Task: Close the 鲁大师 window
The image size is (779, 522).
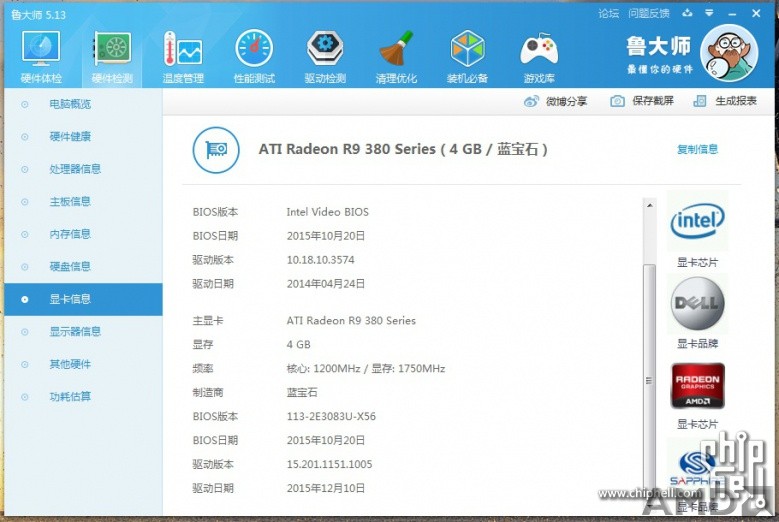Action: 756,13
